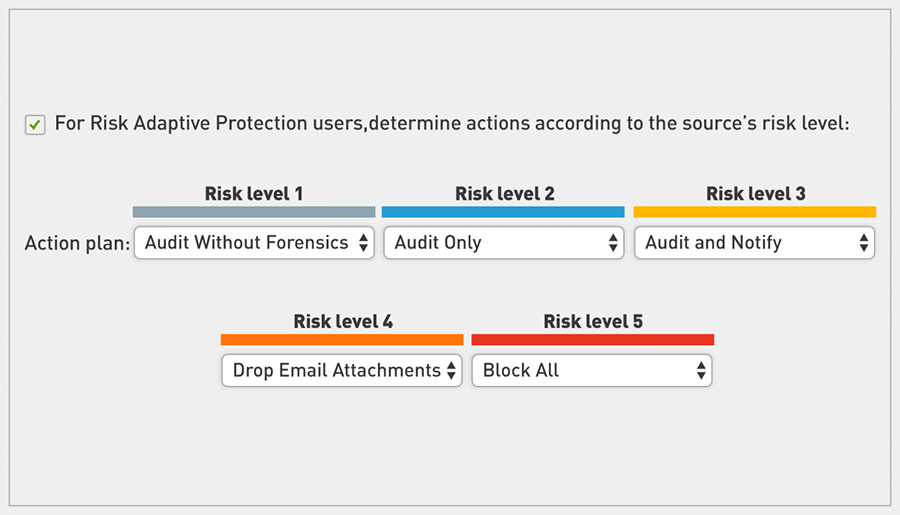Viewport: 900px width, 515px height.
Task: Click the arrows on Risk level 3 dropdown
Action: tap(864, 243)
